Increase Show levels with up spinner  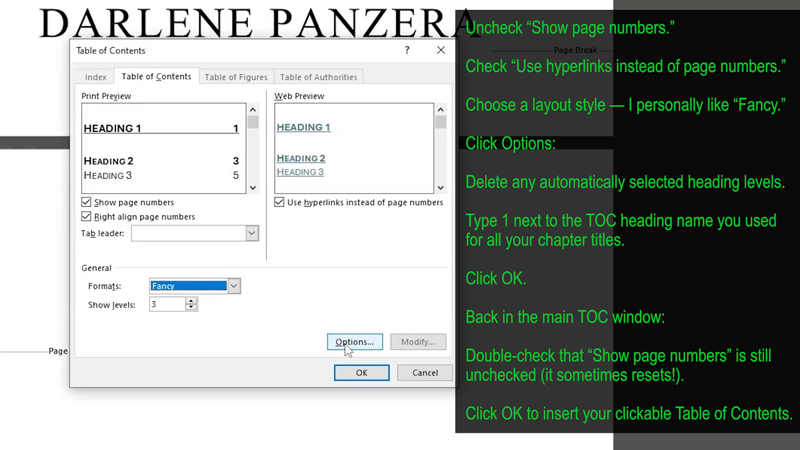click(x=191, y=301)
